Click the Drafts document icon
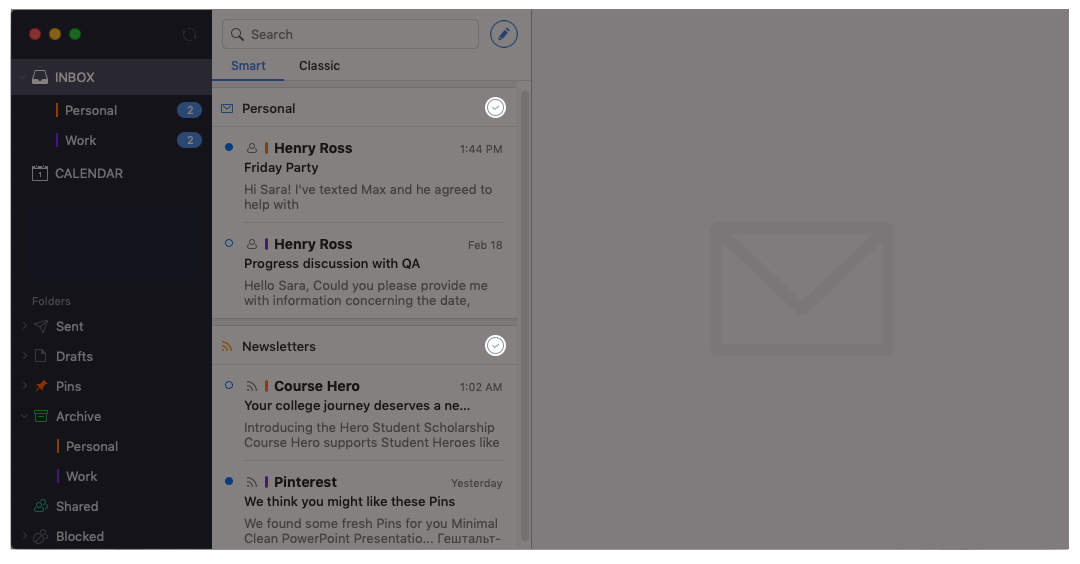 click(x=41, y=356)
